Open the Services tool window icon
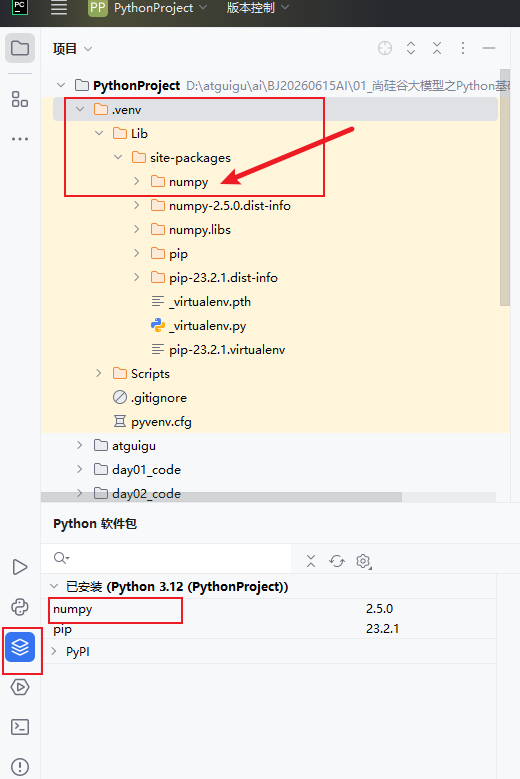Image resolution: width=520 pixels, height=779 pixels. pos(20,687)
